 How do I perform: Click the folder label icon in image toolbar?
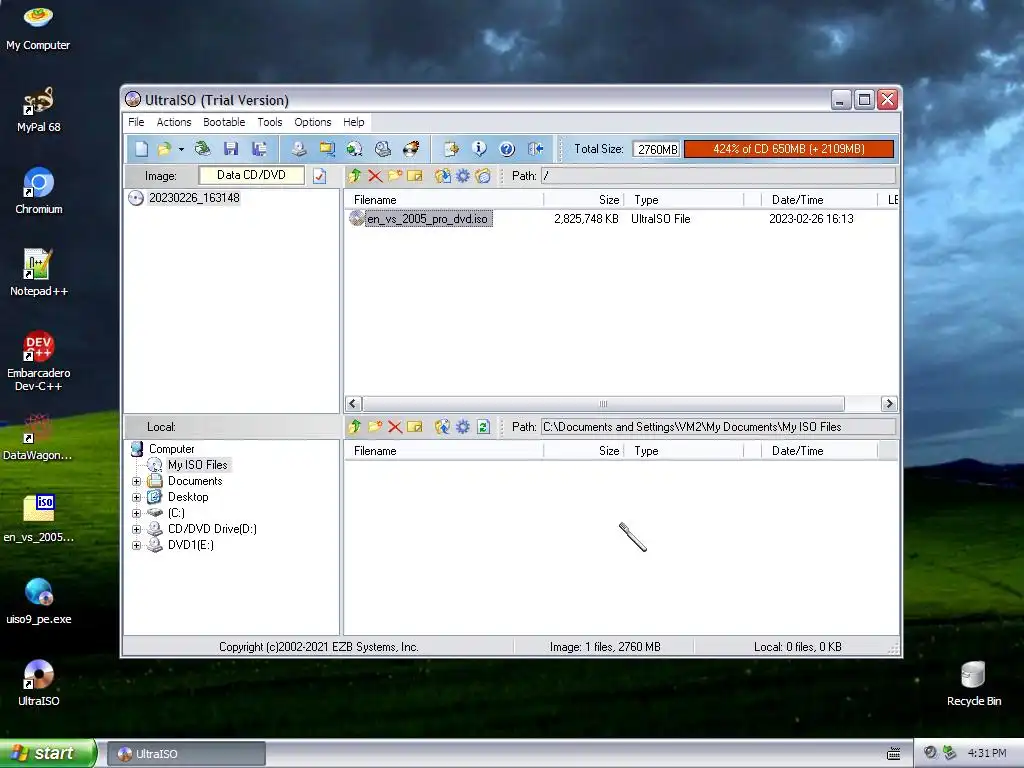(x=483, y=176)
